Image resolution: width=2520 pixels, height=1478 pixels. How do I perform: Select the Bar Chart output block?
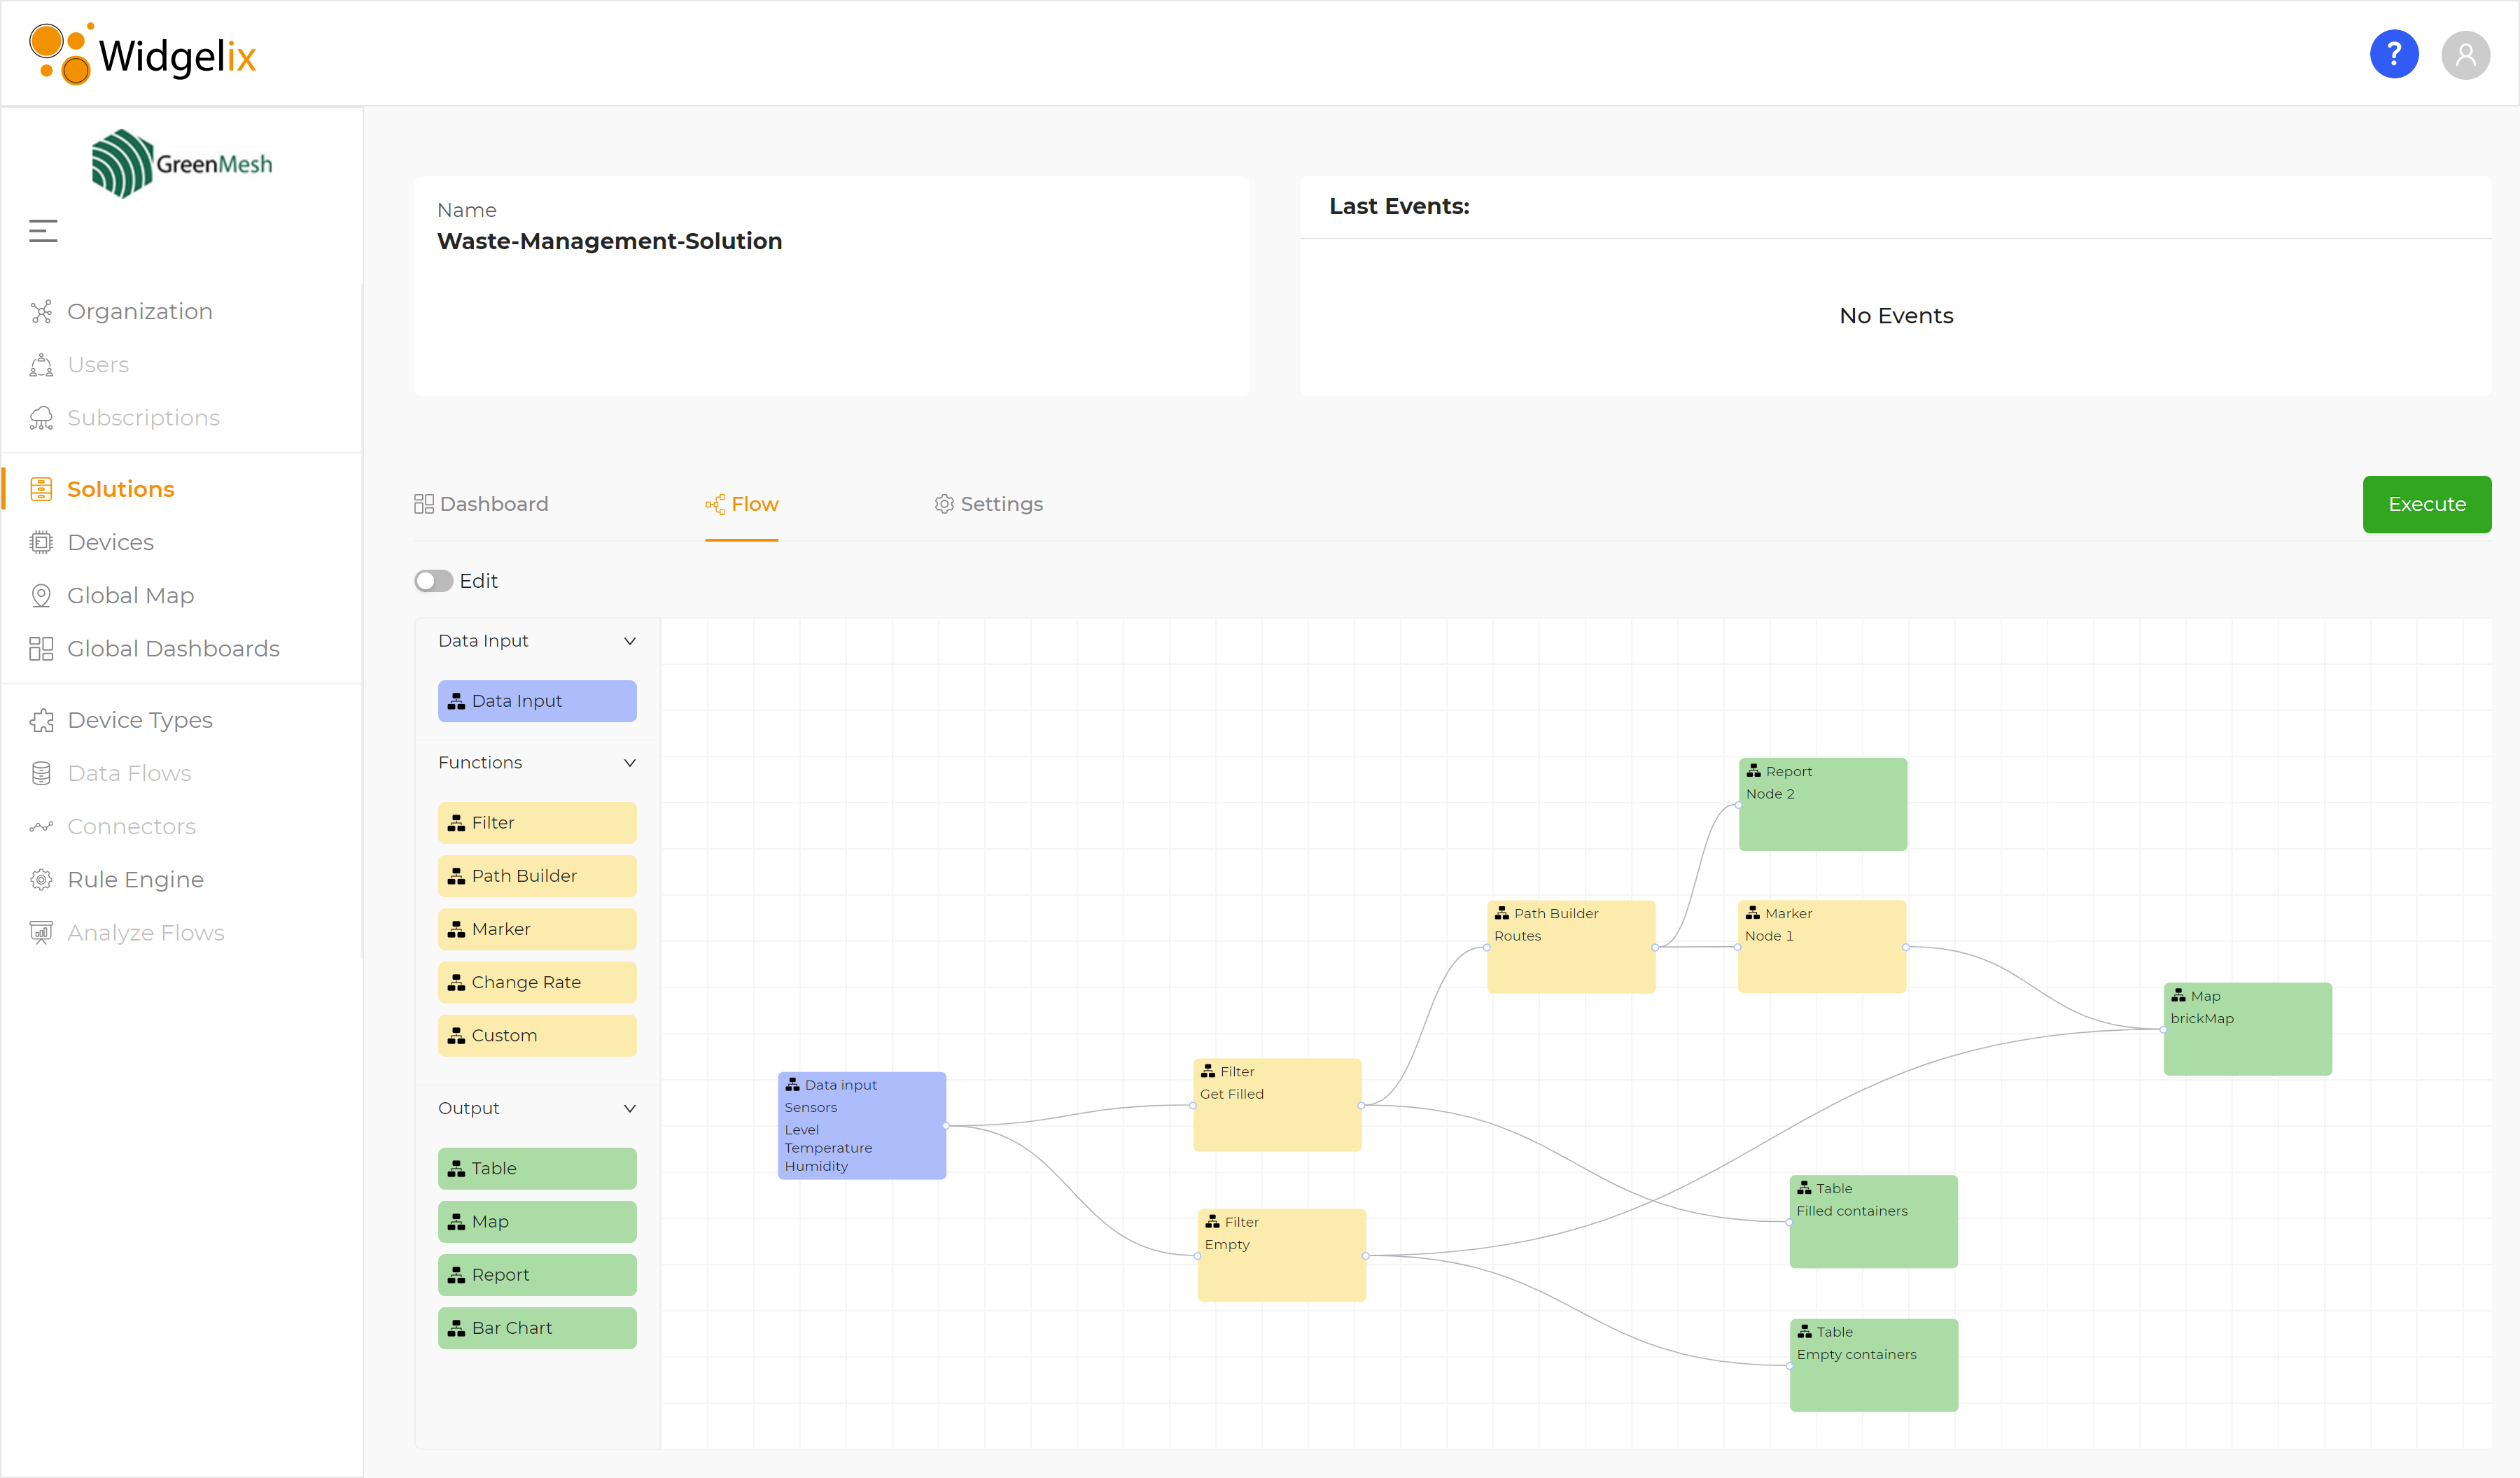click(537, 1328)
